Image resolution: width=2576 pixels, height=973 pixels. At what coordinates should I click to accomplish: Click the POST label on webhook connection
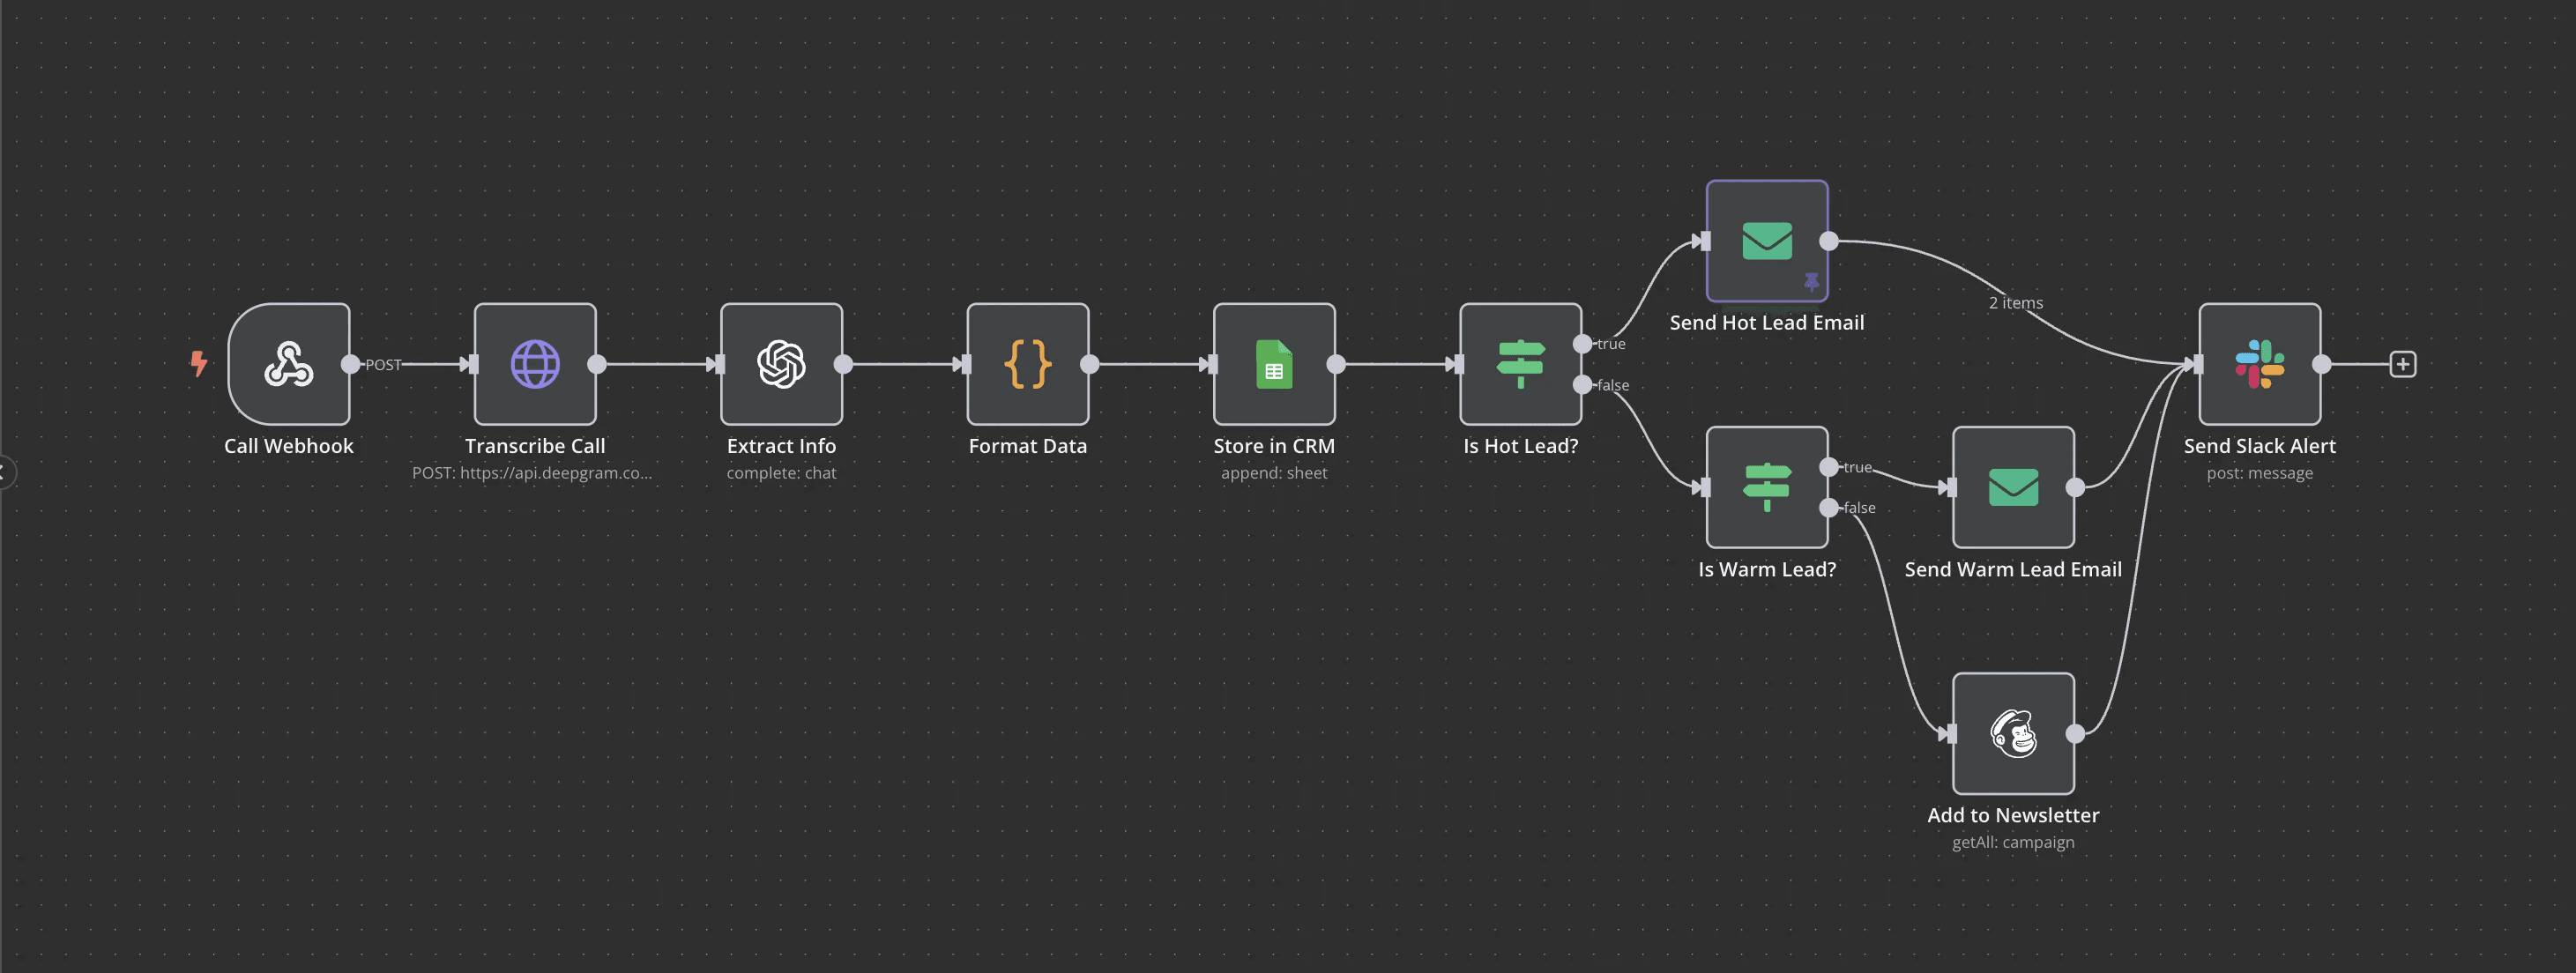[x=383, y=365]
